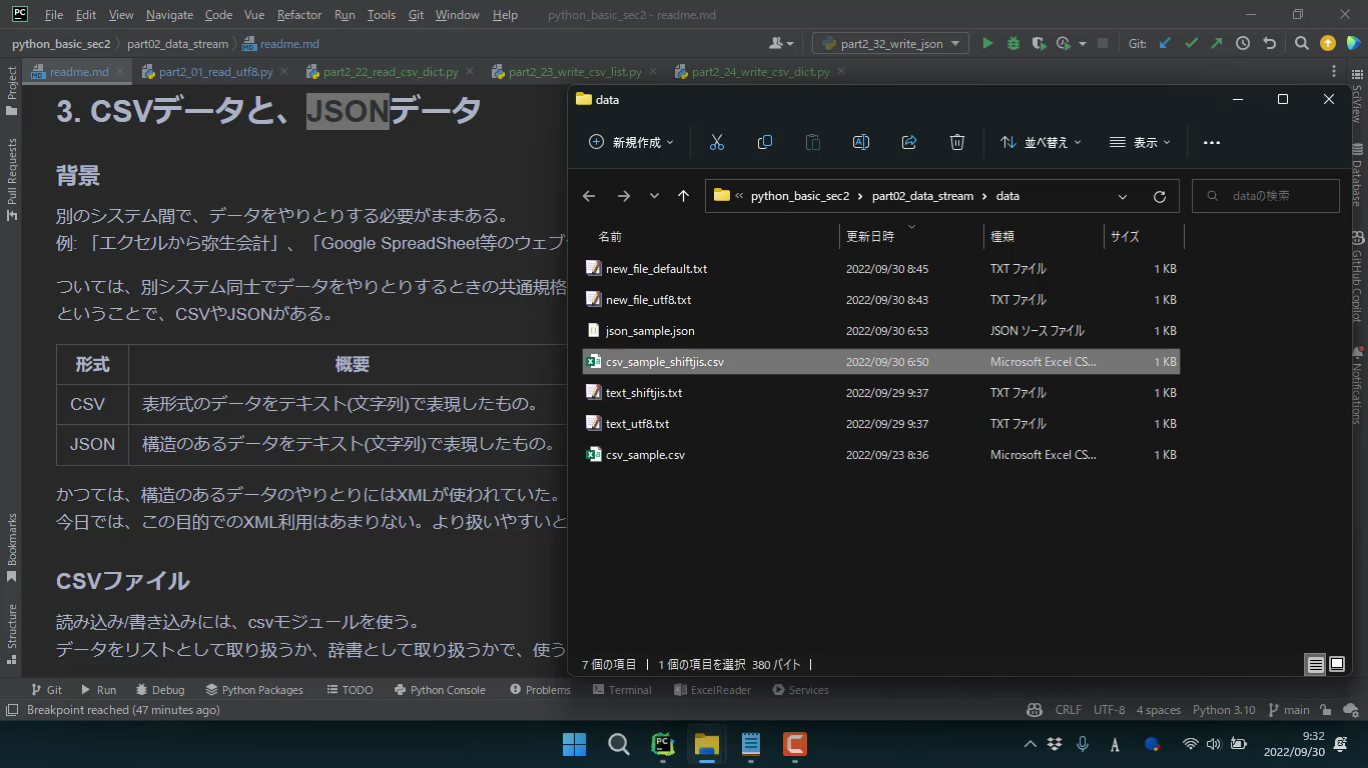The image size is (1368, 768).
Task: Open the run configuration dropdown
Action: 890,43
